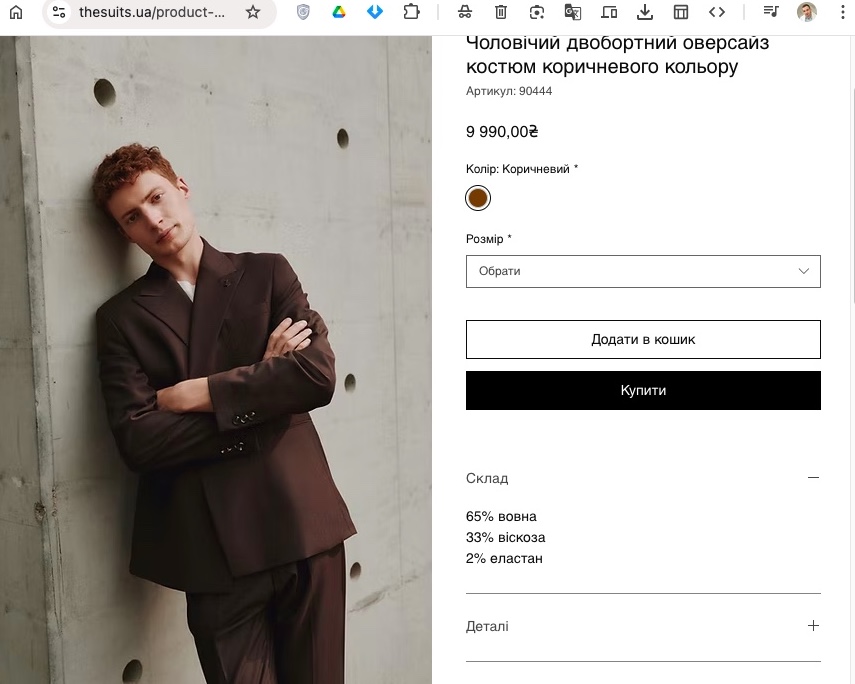The image size is (855, 684).
Task: Open the site information icon in address bar
Action: point(59,12)
